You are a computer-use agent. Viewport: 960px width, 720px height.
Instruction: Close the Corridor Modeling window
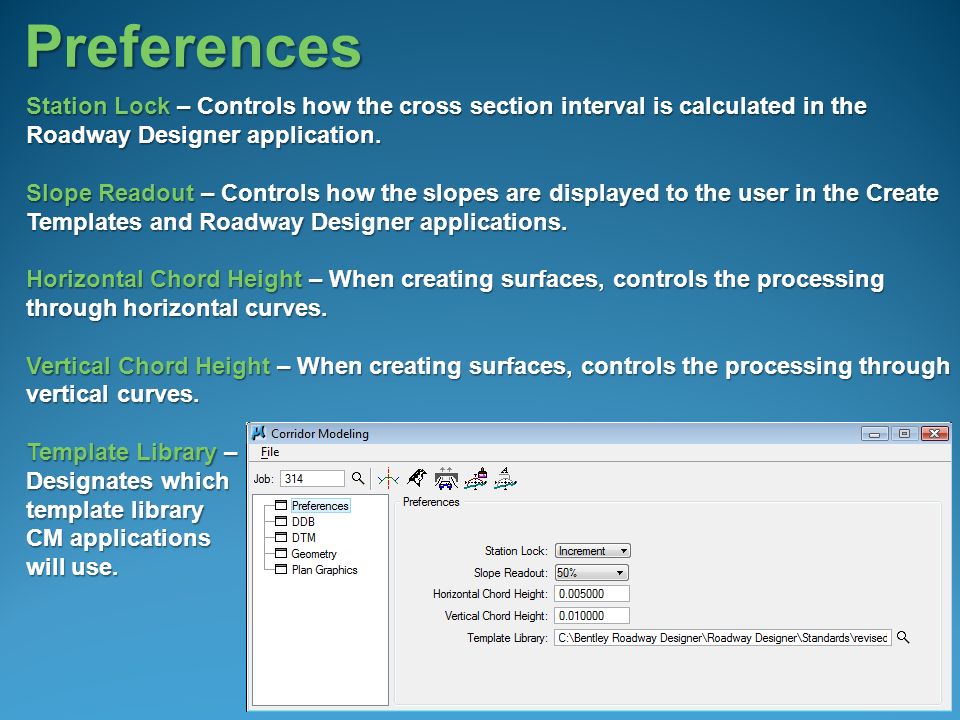(934, 433)
